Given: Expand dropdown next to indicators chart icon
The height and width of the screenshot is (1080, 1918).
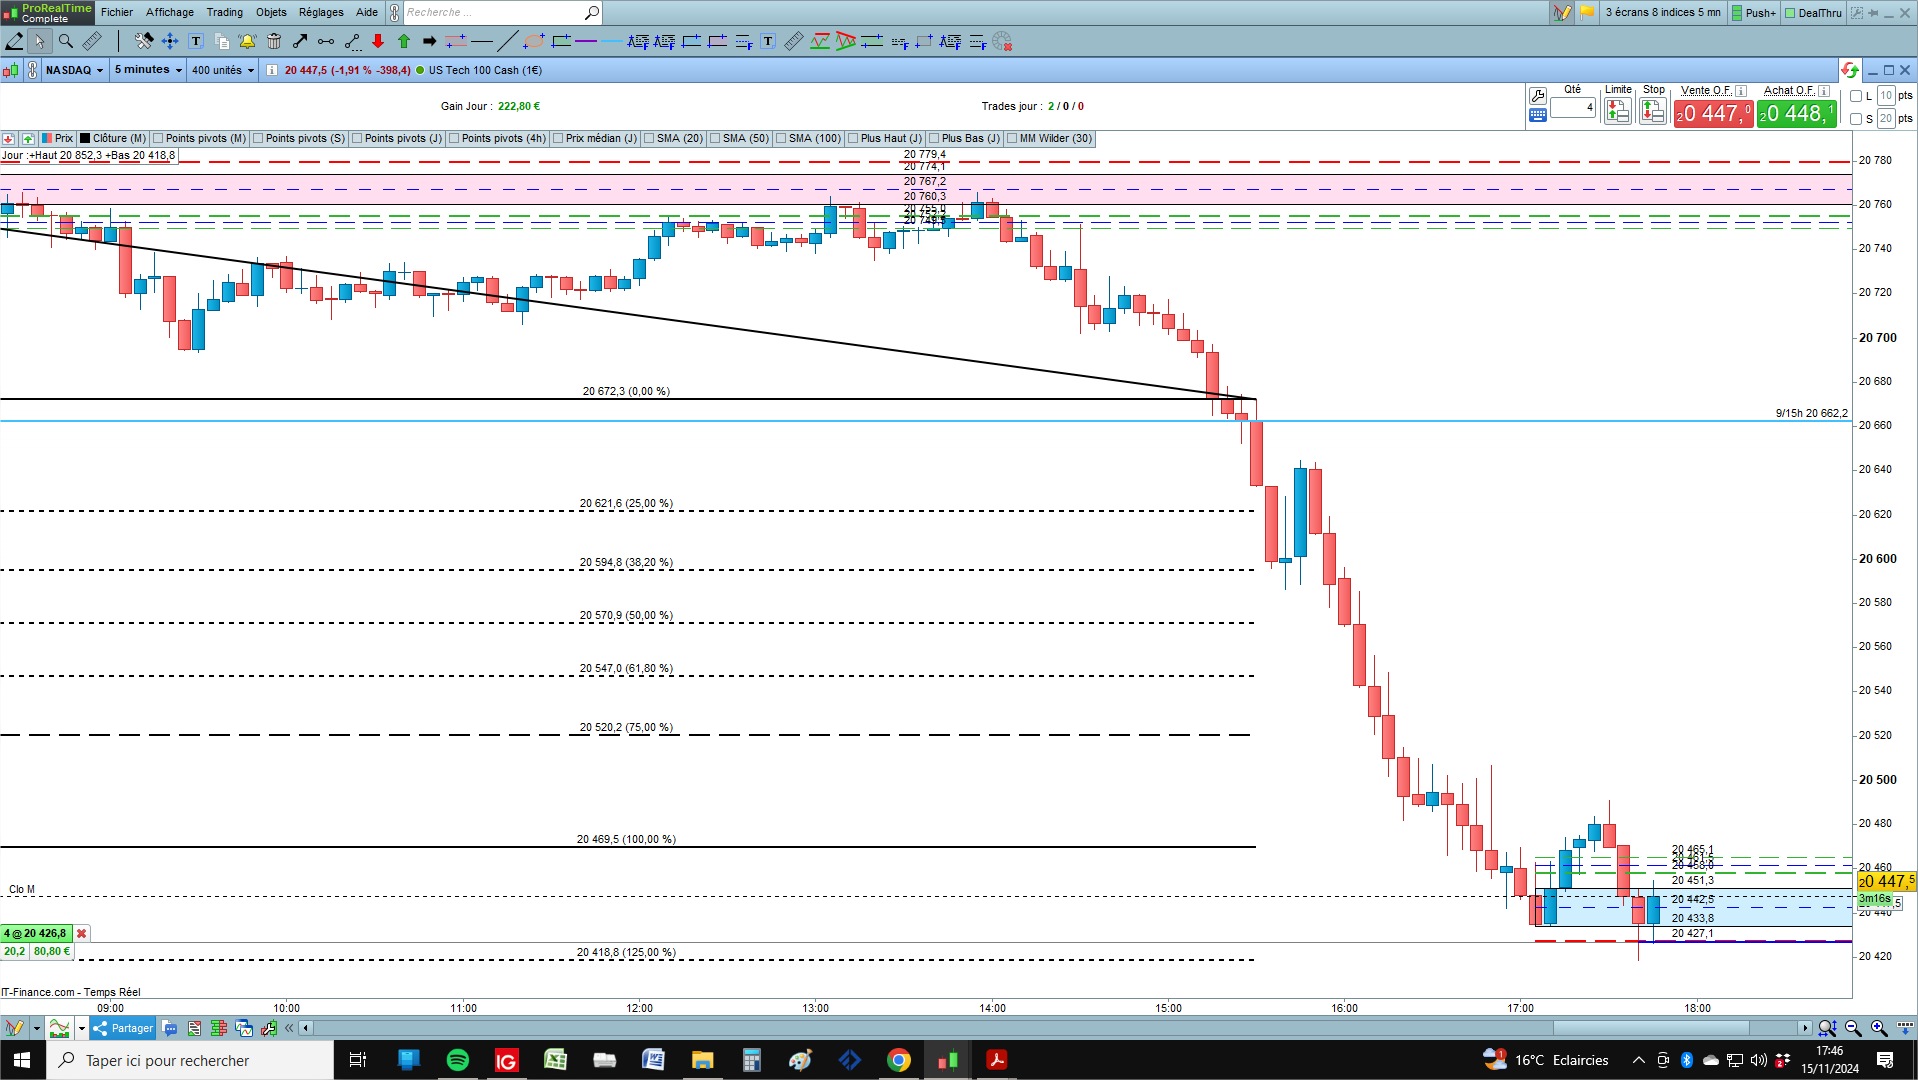Looking at the screenshot, I should pyautogui.click(x=82, y=1028).
